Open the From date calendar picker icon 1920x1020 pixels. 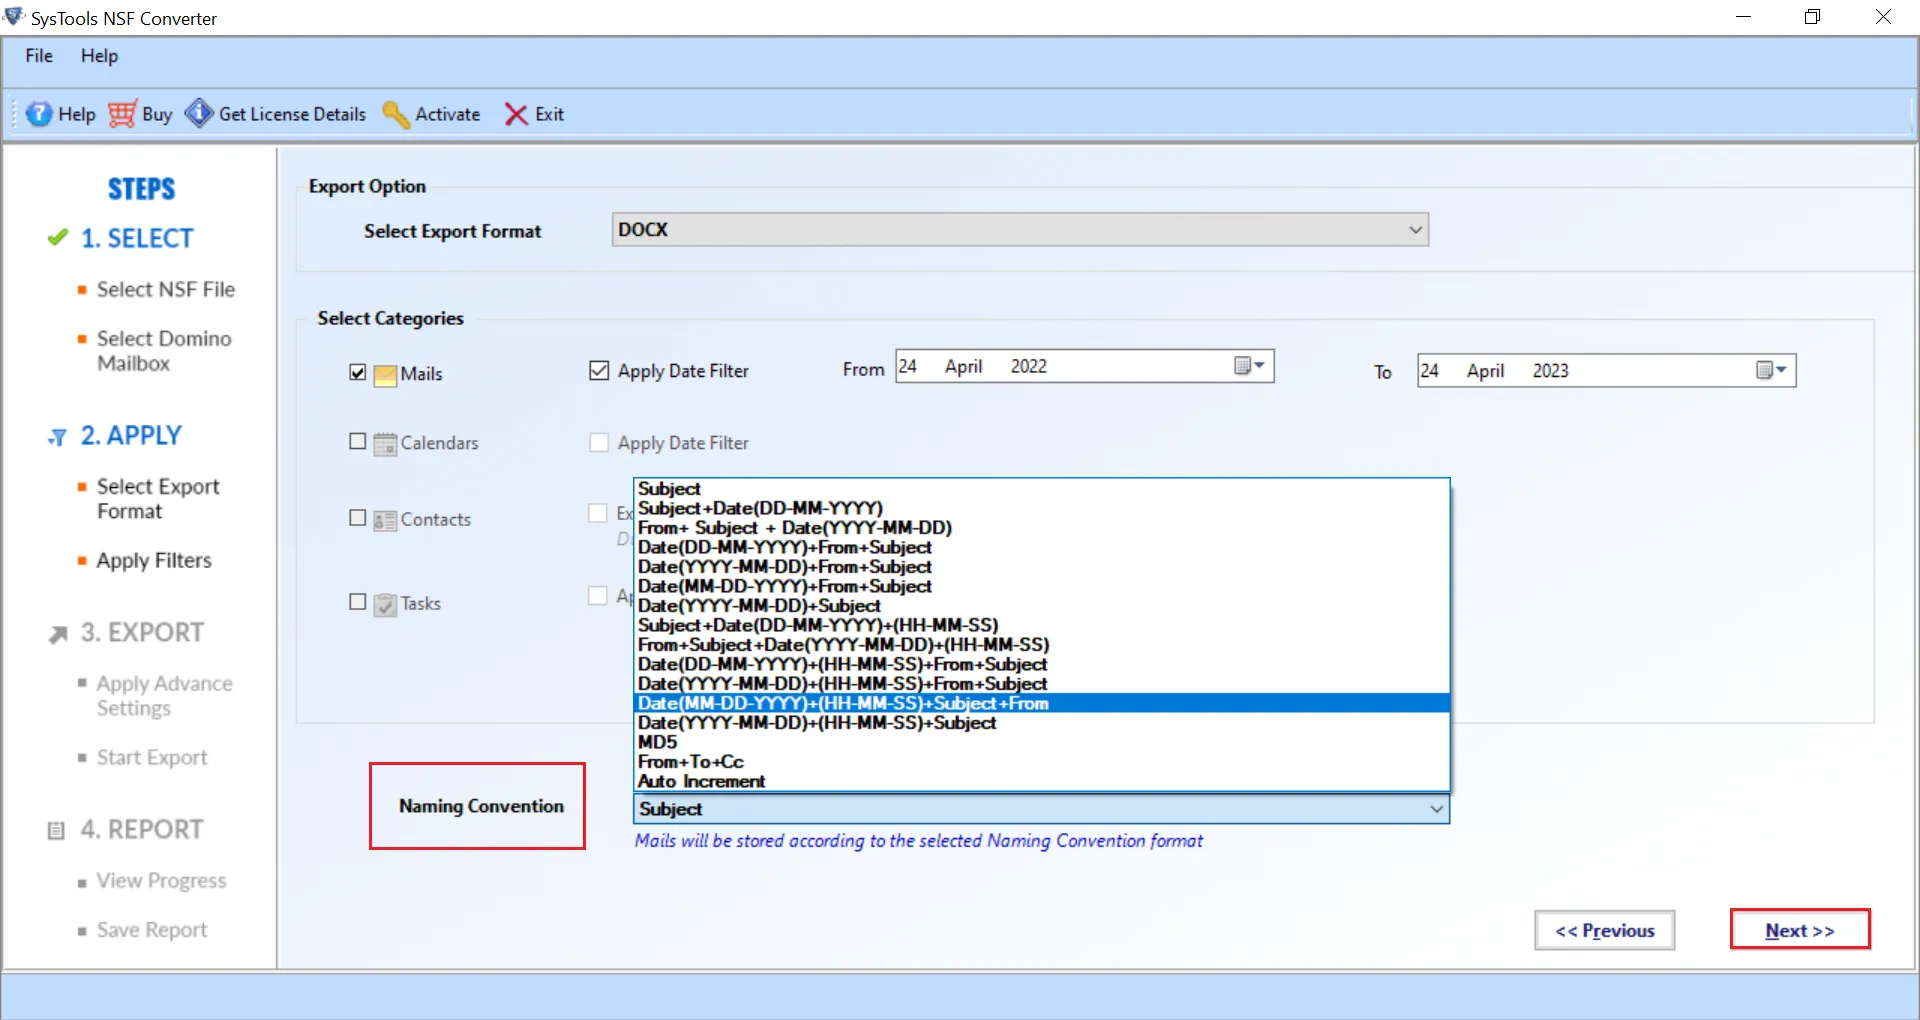coord(1248,366)
